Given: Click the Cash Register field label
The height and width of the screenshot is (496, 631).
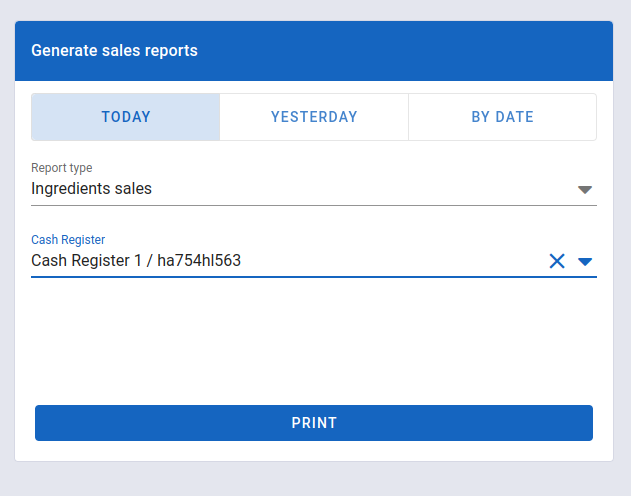Looking at the screenshot, I should point(68,240).
